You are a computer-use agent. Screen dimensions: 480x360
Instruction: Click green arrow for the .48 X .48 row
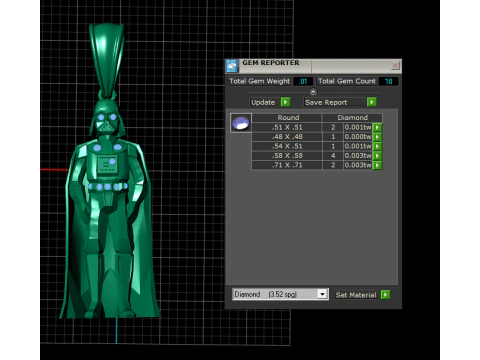point(377,137)
